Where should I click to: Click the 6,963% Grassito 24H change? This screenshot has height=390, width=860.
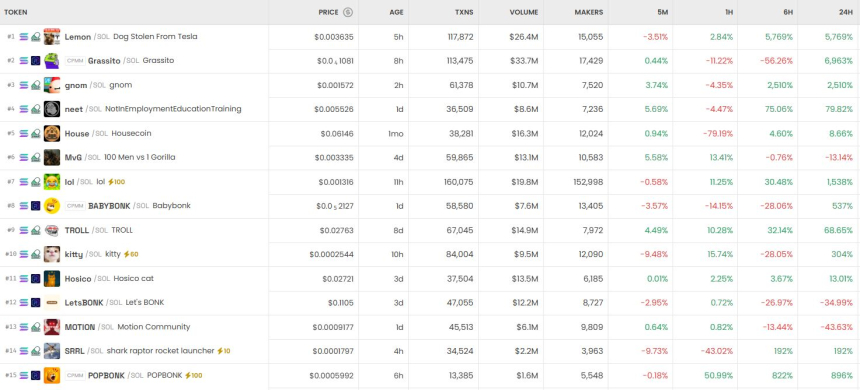pyautogui.click(x=839, y=61)
